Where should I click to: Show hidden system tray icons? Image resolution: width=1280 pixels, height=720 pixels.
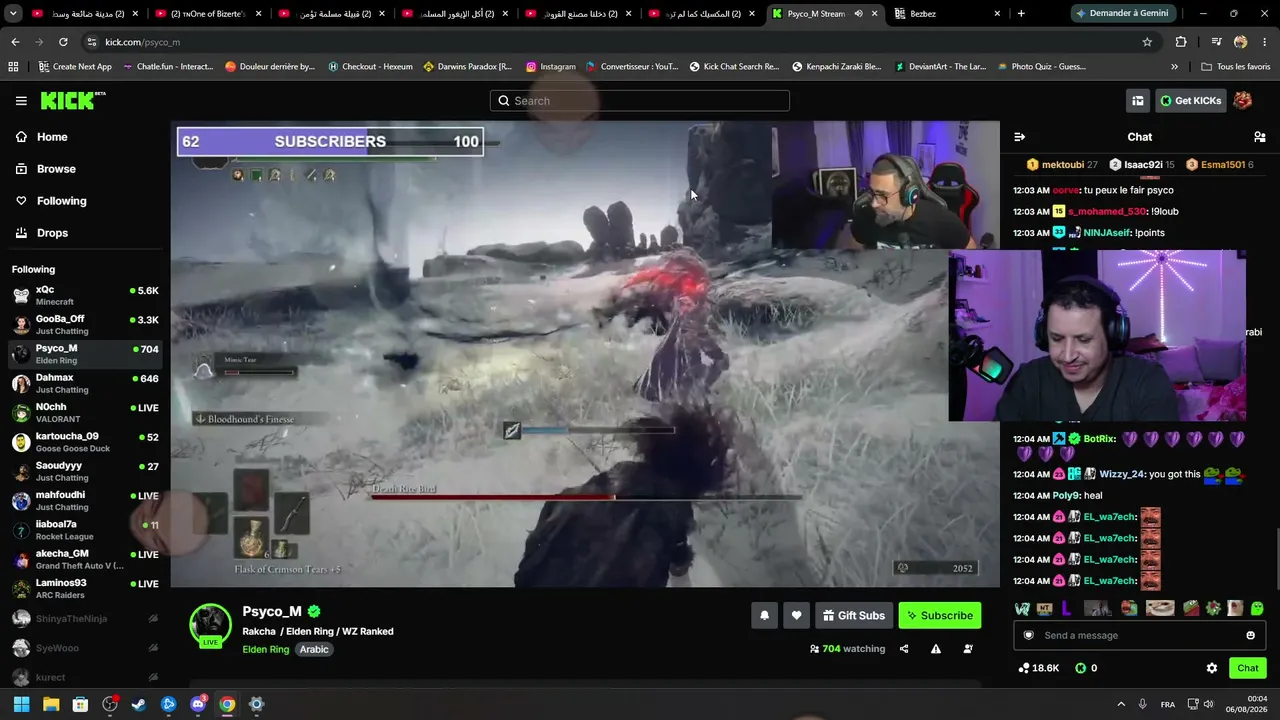pos(1121,704)
